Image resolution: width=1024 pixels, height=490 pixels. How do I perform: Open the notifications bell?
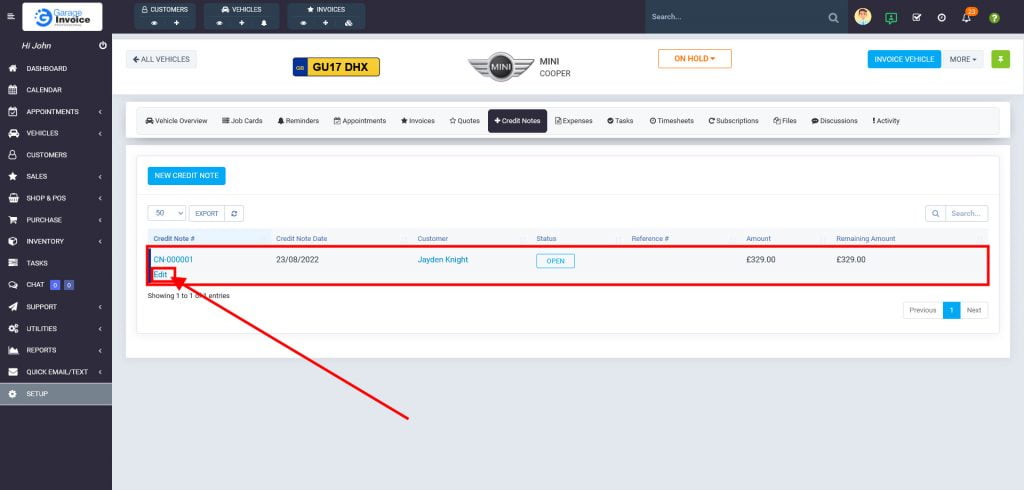tap(966, 17)
